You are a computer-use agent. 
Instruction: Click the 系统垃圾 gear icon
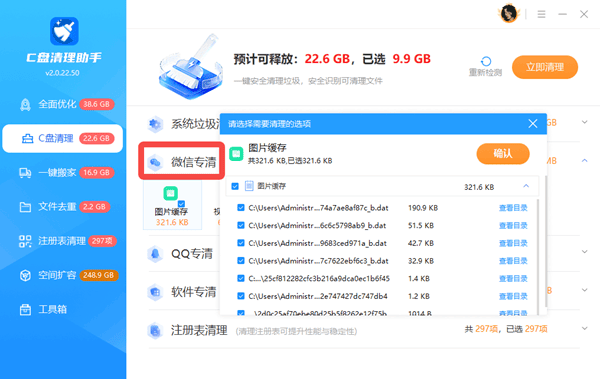point(155,124)
